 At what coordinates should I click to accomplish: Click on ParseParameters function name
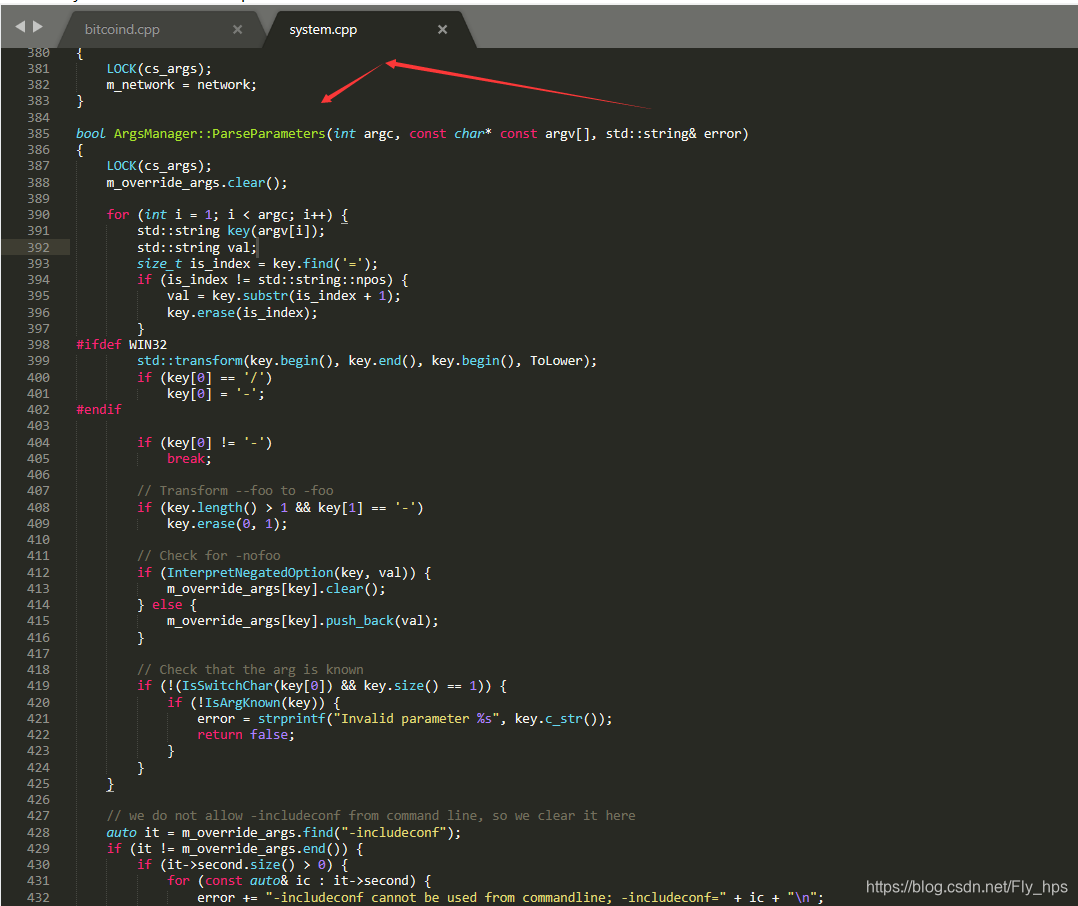click(x=268, y=133)
